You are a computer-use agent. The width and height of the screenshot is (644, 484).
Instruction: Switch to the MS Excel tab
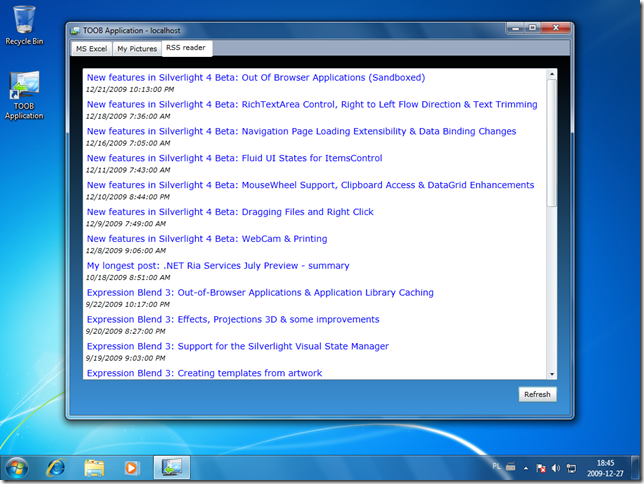pyautogui.click(x=92, y=48)
